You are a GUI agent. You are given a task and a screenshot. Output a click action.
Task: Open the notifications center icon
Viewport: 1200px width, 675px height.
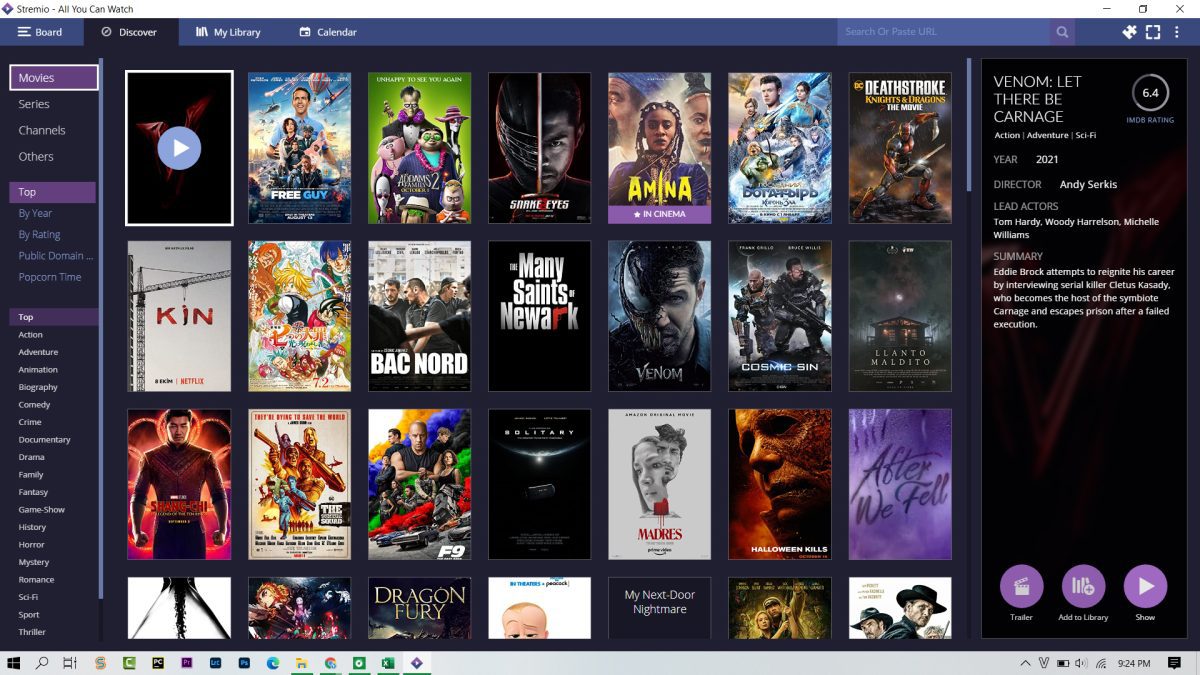pyautogui.click(x=1174, y=663)
